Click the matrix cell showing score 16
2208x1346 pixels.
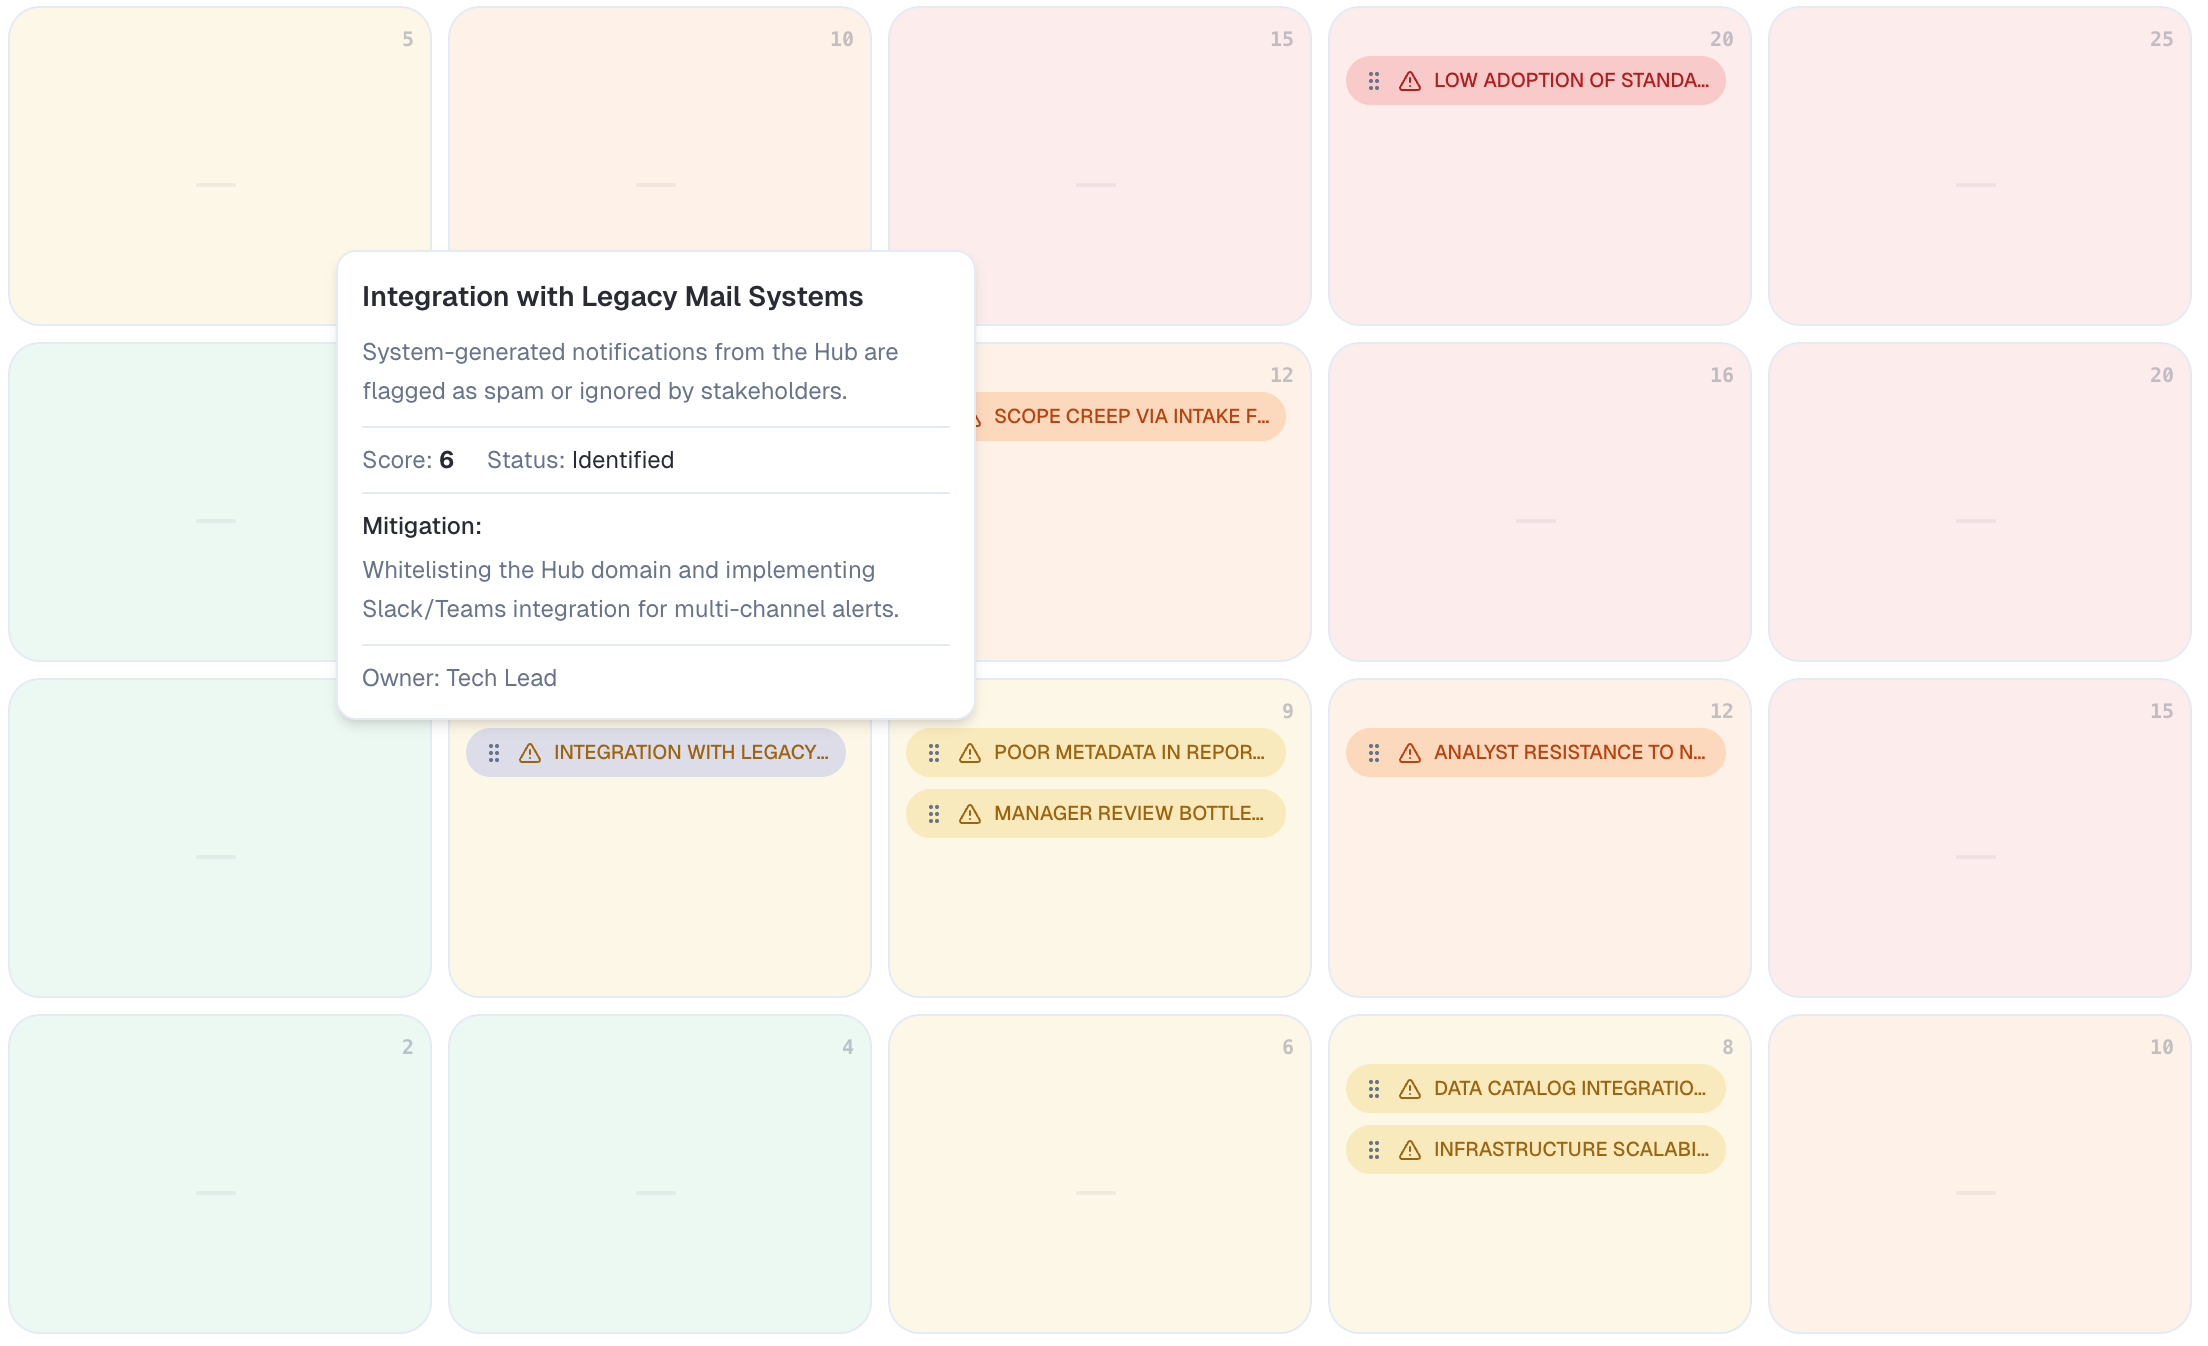(1540, 502)
